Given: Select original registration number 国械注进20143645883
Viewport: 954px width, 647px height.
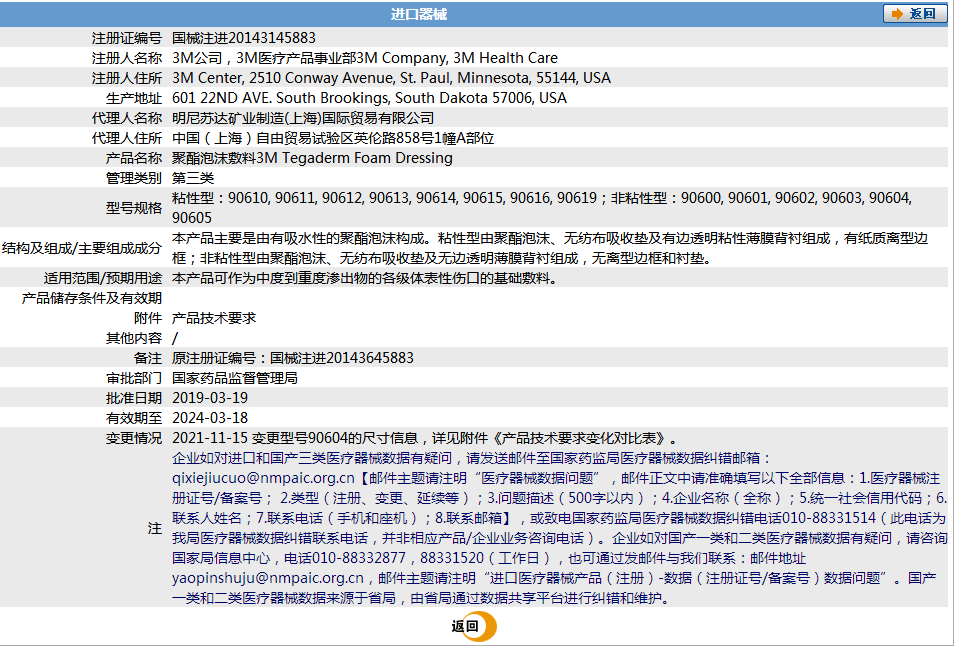Looking at the screenshot, I should tap(342, 358).
